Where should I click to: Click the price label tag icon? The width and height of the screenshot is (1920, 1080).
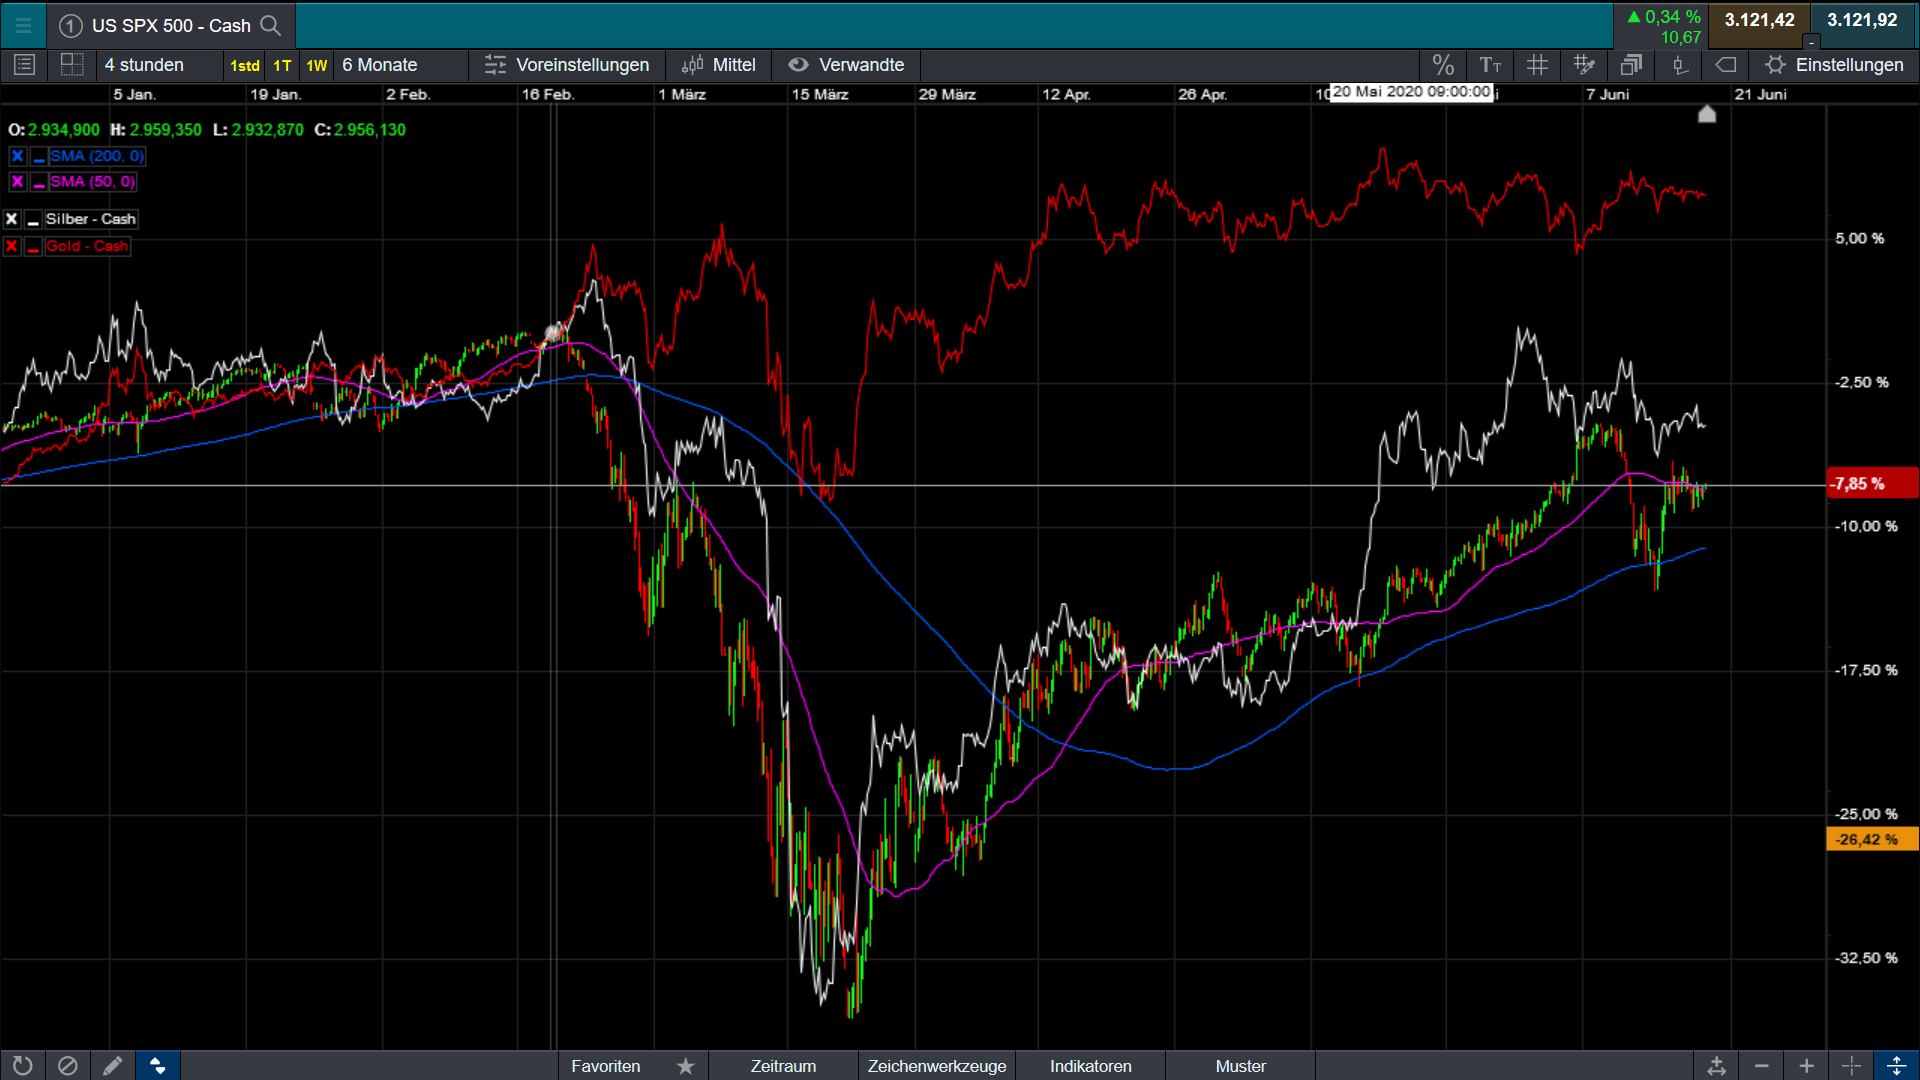(x=1726, y=65)
